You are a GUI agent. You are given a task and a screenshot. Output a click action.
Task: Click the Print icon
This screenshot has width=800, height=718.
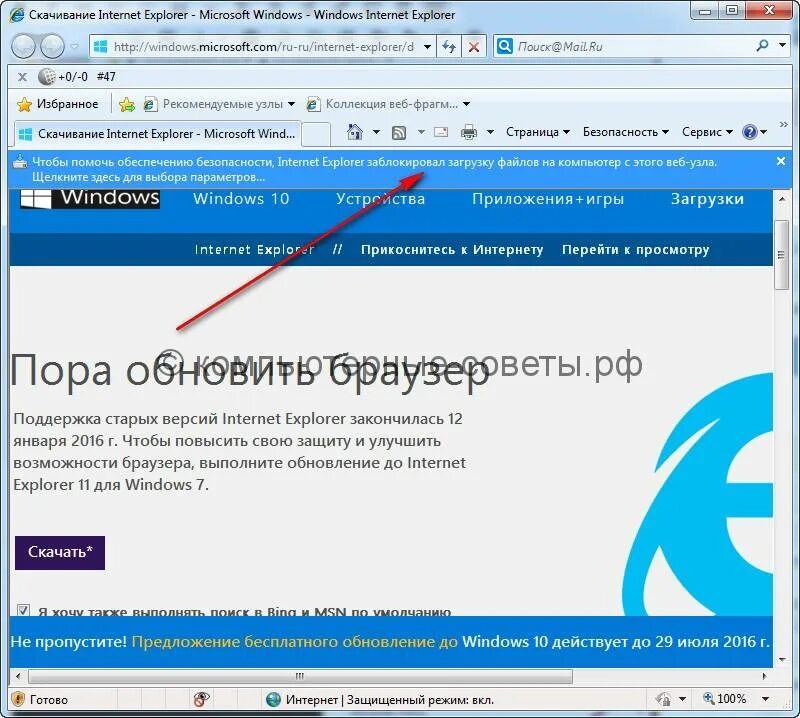pos(468,132)
